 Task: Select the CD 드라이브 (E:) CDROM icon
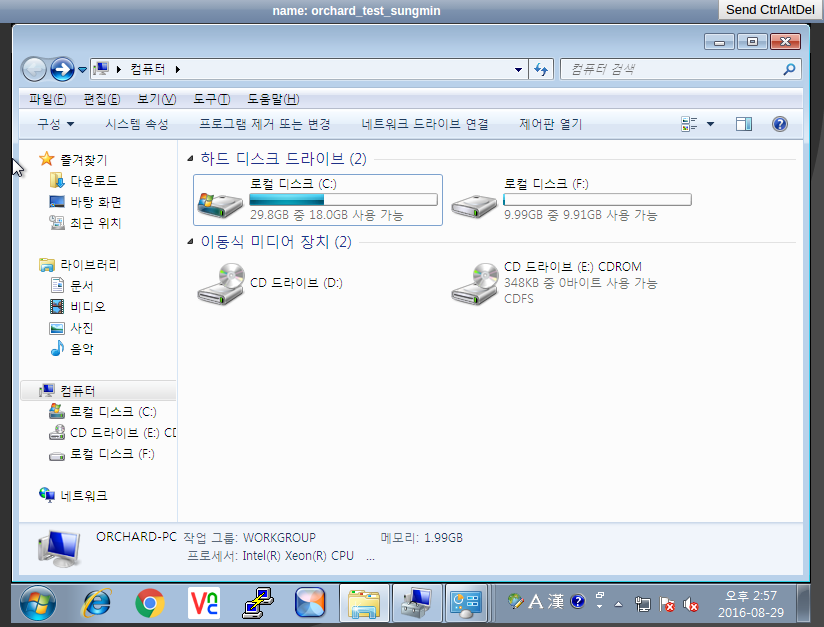(x=475, y=284)
